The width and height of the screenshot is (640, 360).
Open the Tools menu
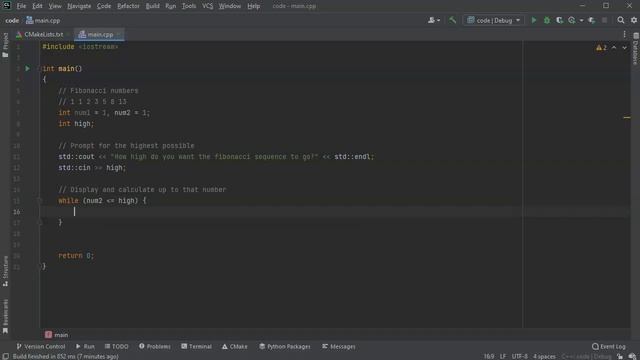(x=189, y=6)
